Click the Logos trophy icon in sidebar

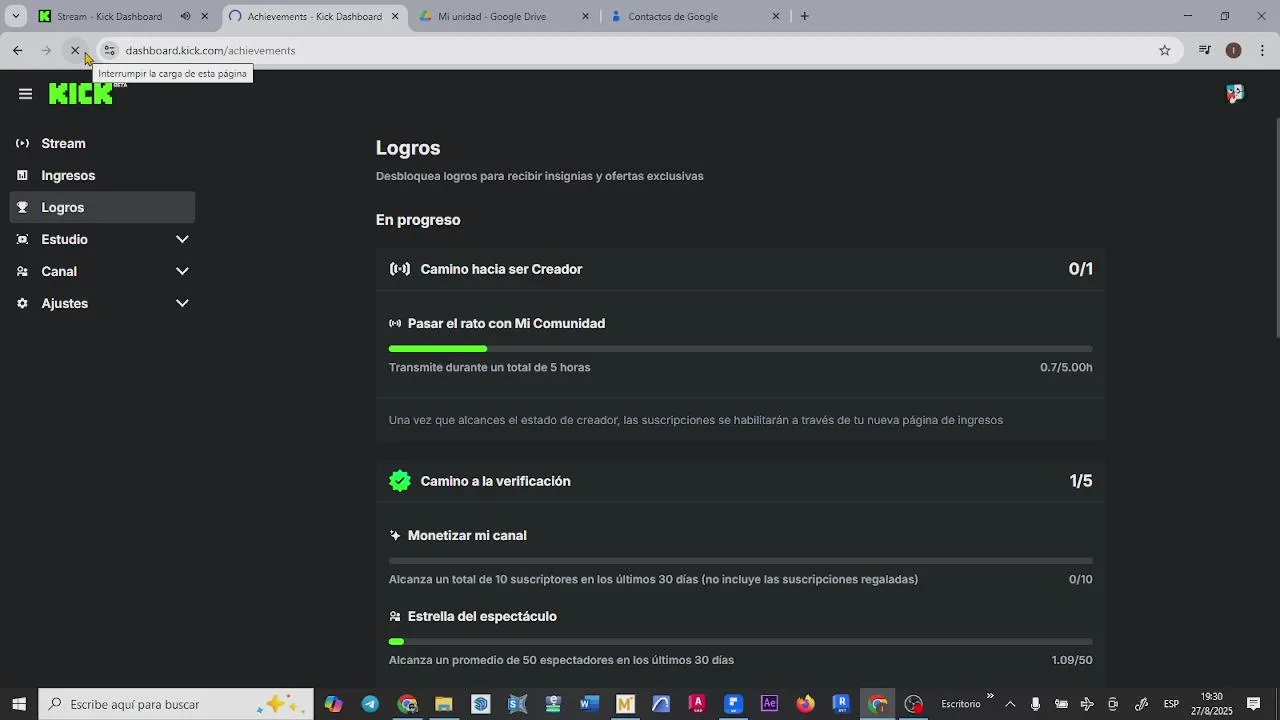tap(22, 207)
